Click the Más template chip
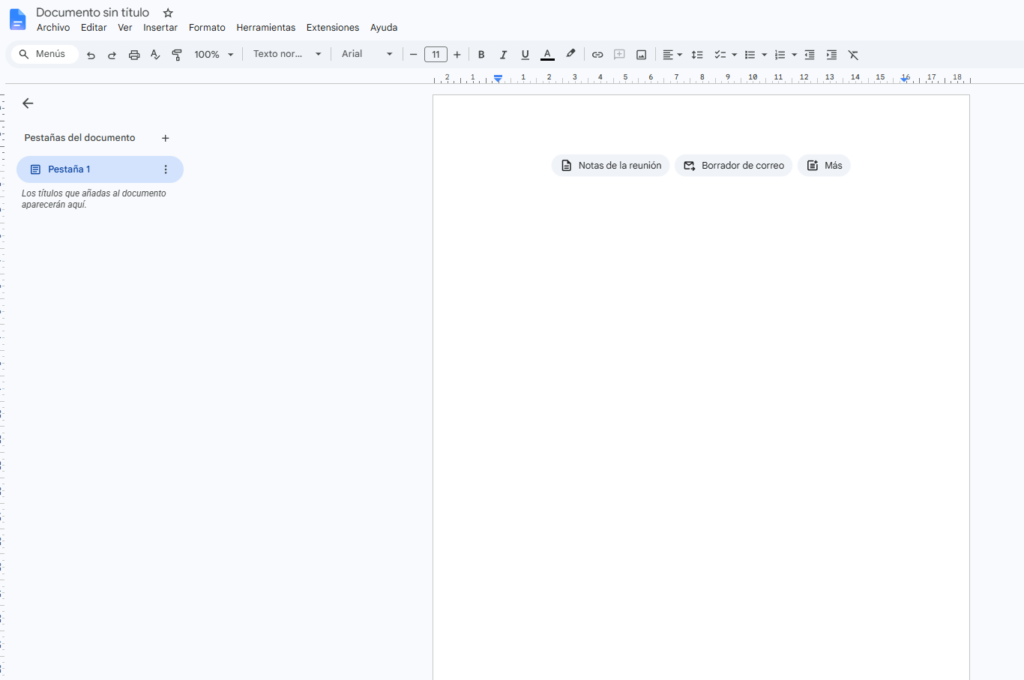Image resolution: width=1024 pixels, height=680 pixels. 824,165
